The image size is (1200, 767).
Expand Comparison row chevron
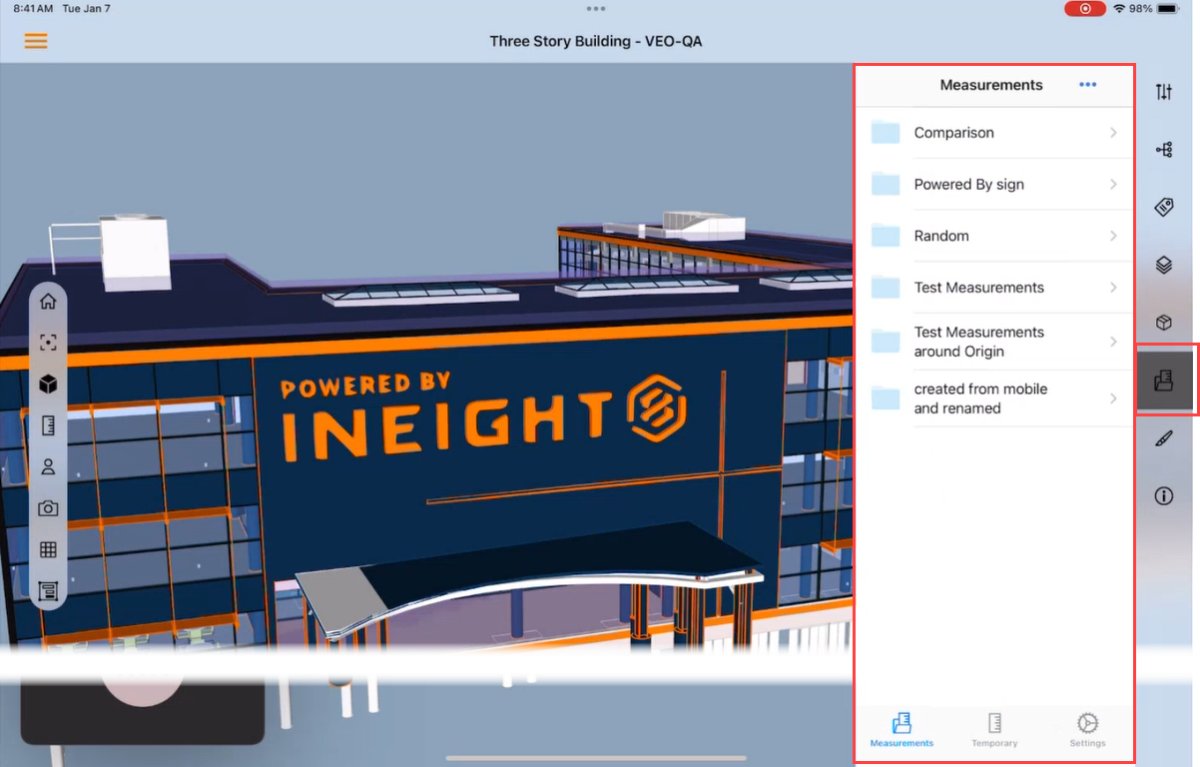(1113, 133)
